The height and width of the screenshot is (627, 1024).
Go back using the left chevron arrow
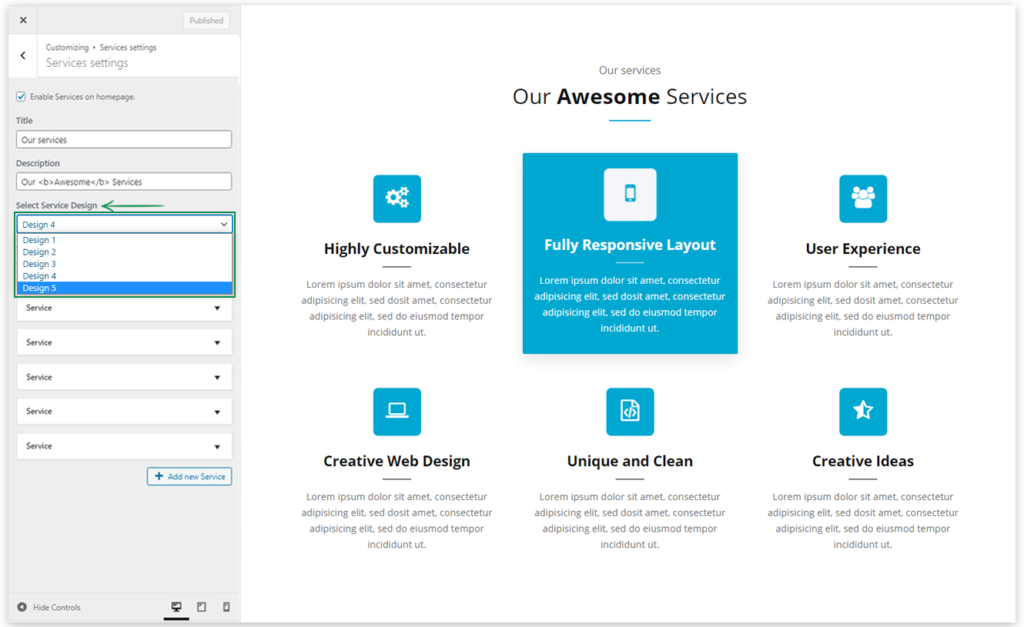(x=23, y=56)
